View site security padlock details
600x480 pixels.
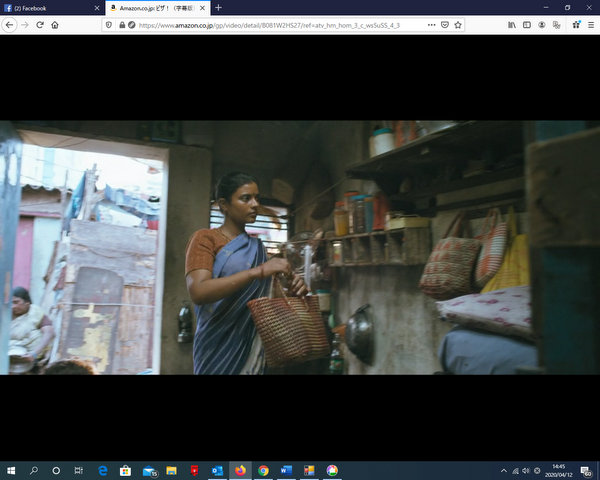pyautogui.click(x=122, y=25)
